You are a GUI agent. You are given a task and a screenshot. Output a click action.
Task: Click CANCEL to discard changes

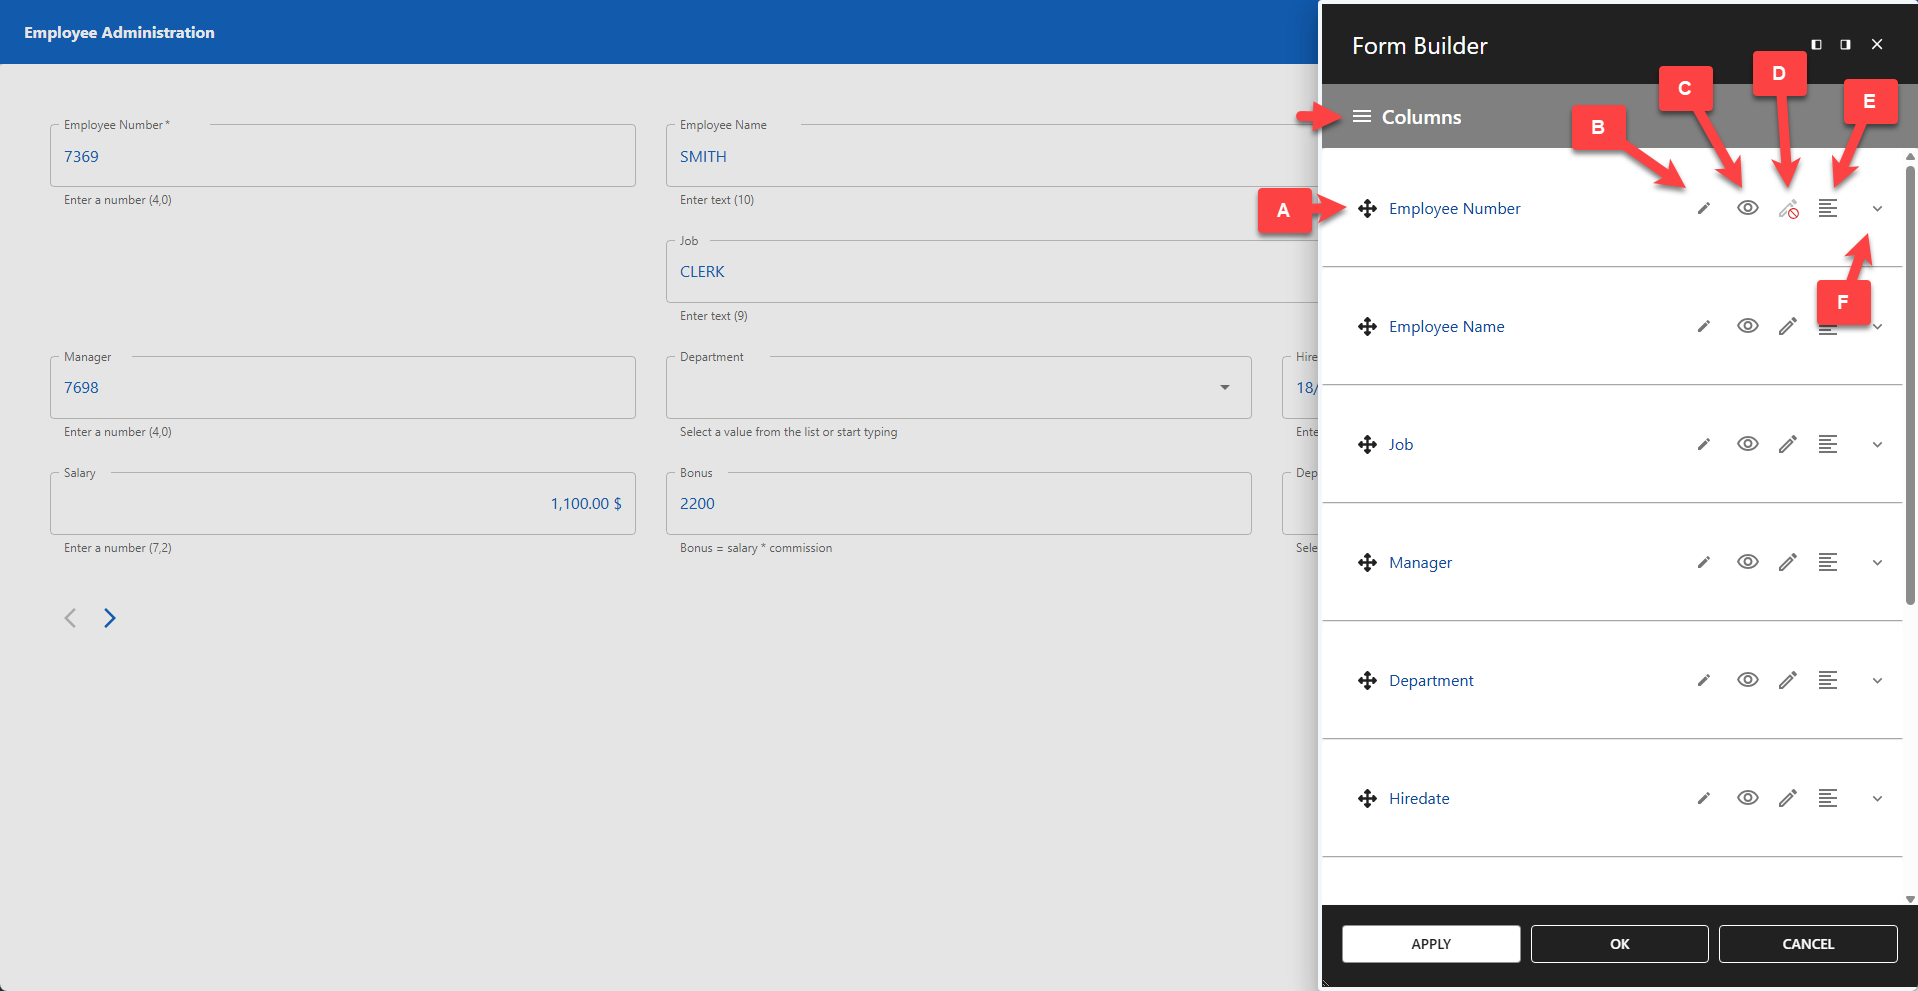1808,943
